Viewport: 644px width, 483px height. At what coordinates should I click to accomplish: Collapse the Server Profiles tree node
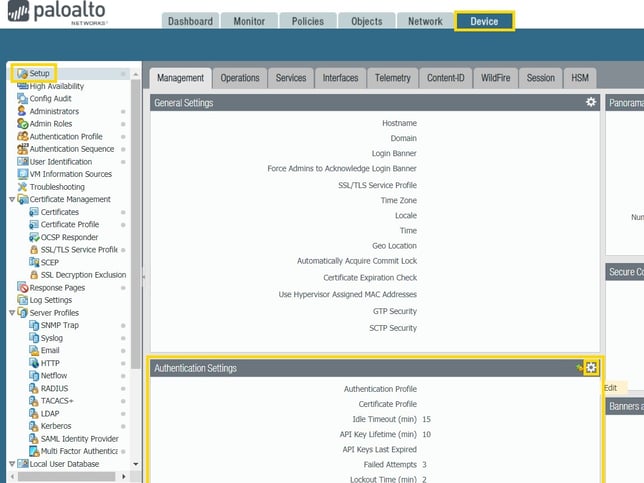(12, 313)
